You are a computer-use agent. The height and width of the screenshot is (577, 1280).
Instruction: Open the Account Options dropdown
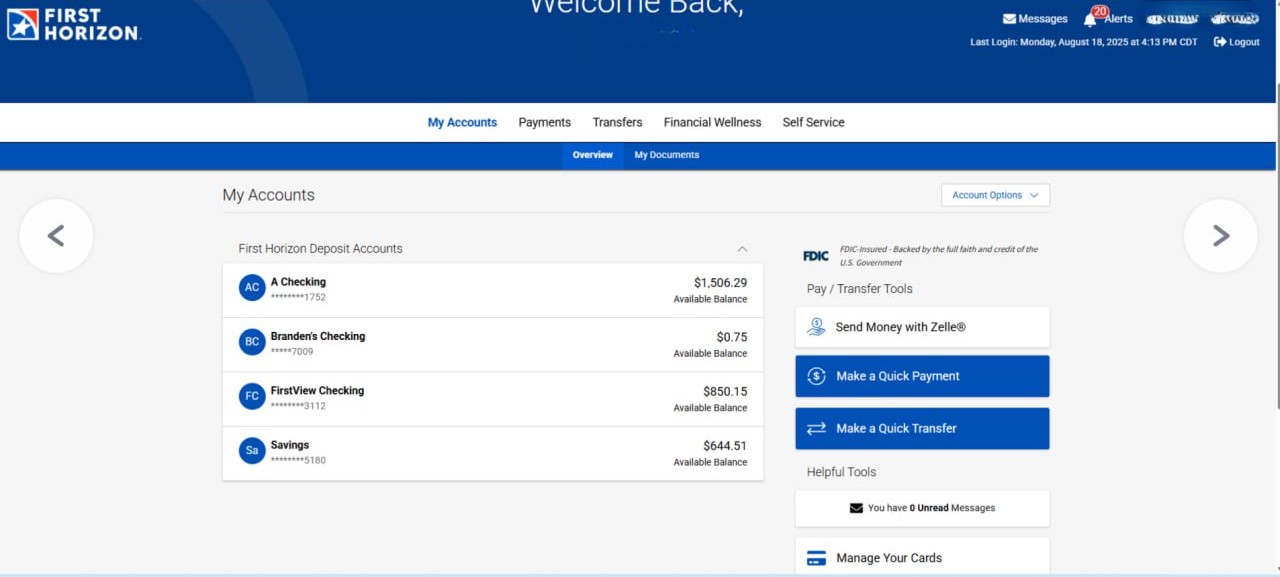[x=995, y=195]
